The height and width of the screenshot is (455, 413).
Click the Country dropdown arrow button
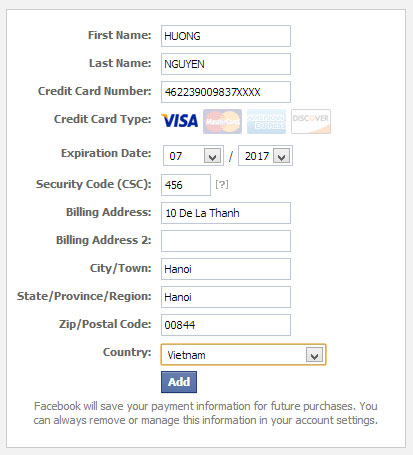pos(314,355)
